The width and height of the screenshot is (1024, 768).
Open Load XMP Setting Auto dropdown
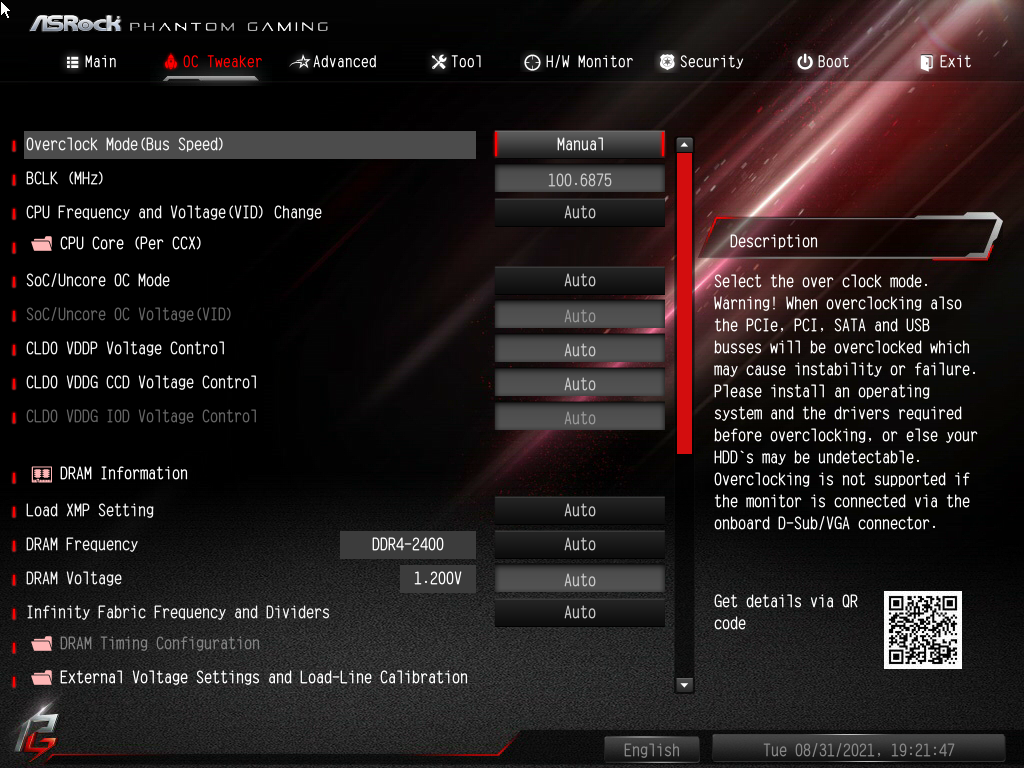click(580, 510)
